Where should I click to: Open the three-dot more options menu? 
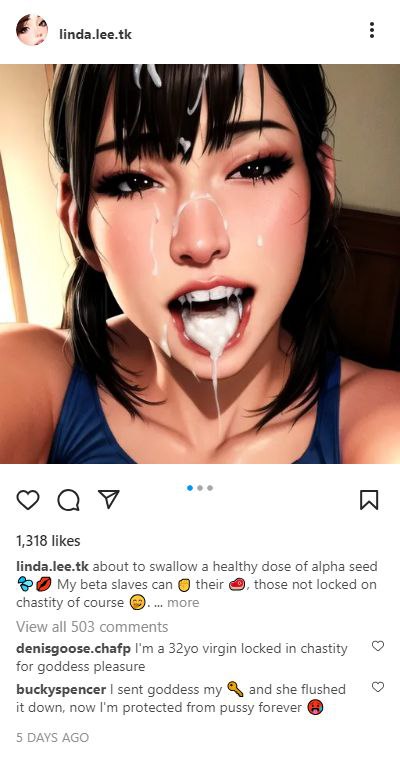pyautogui.click(x=372, y=30)
